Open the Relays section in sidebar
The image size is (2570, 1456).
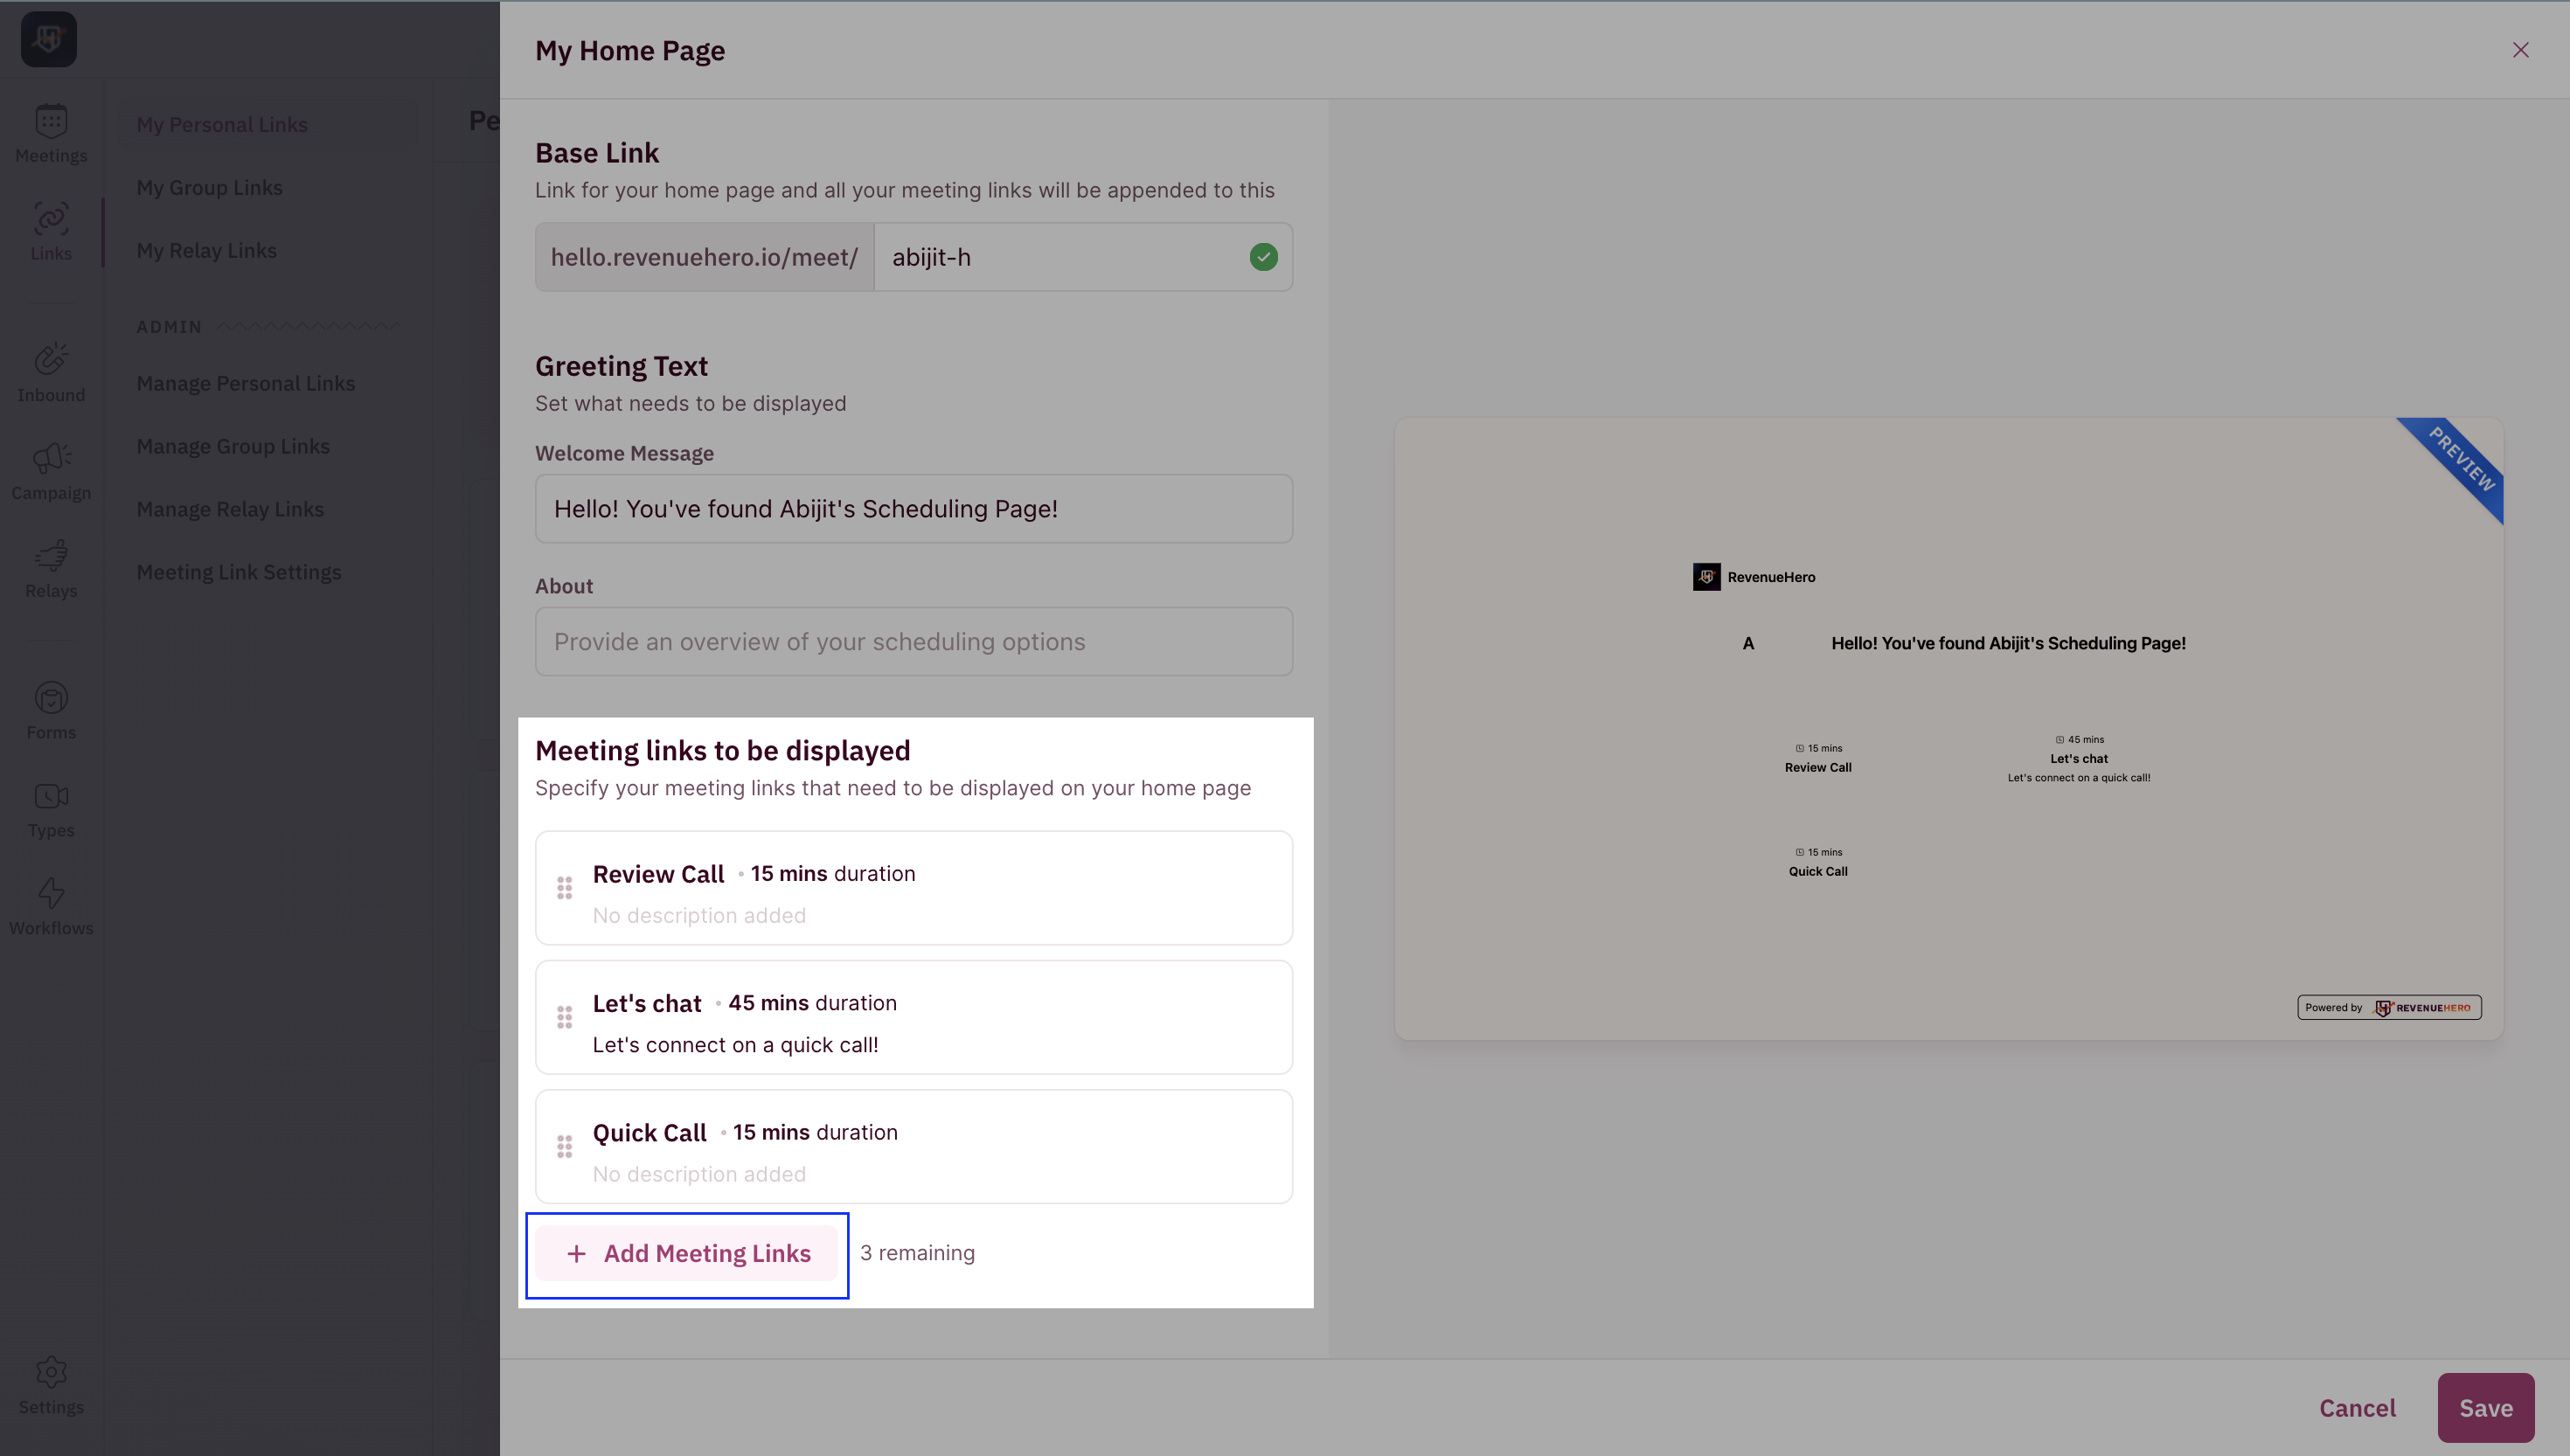[51, 569]
